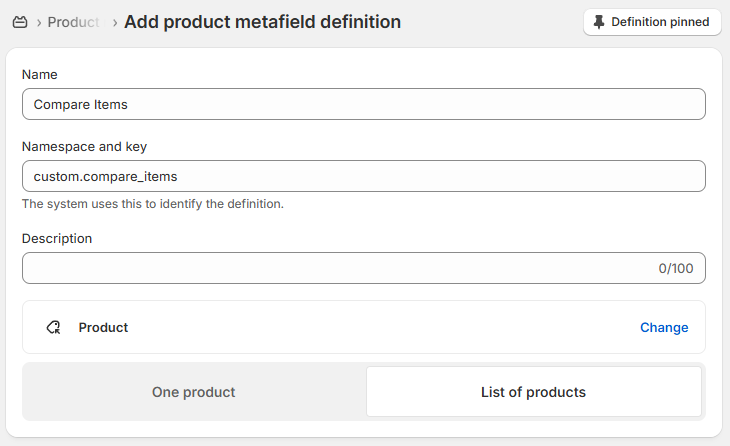The image size is (730, 446).
Task: Click the helper text about identifying definition
Action: [x=153, y=204]
